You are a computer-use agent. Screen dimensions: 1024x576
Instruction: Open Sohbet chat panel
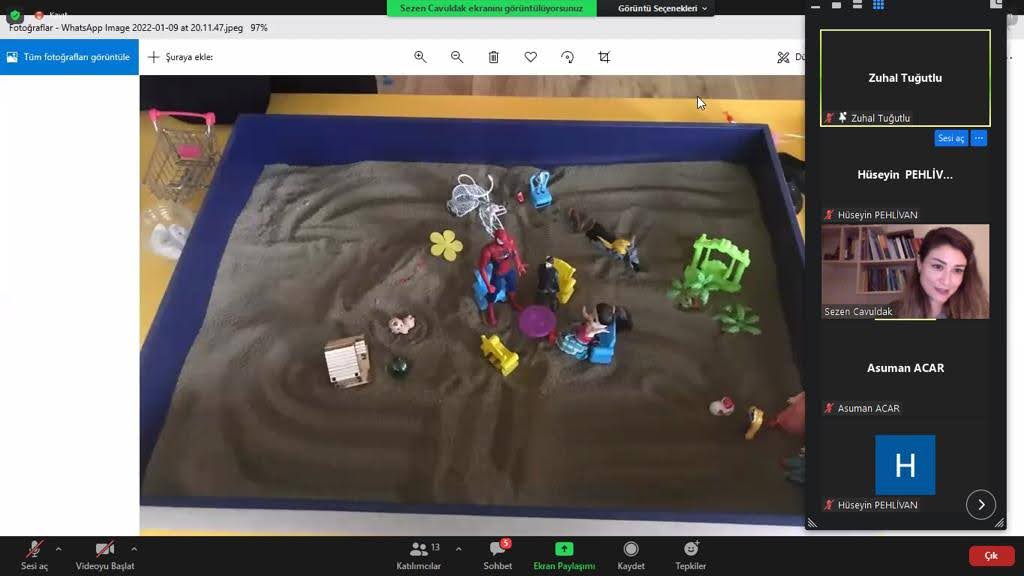497,555
